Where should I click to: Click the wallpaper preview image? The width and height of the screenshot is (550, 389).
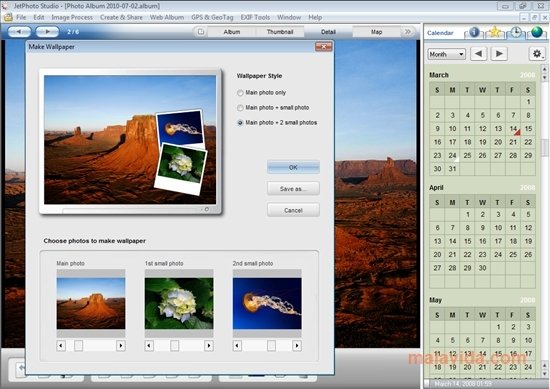[130, 140]
